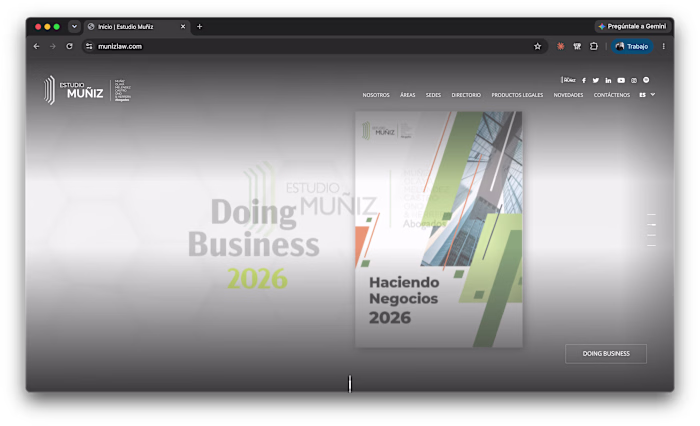The width and height of the screenshot is (700, 426).
Task: Click the extension icon left of puzzle piece
Action: click(577, 46)
